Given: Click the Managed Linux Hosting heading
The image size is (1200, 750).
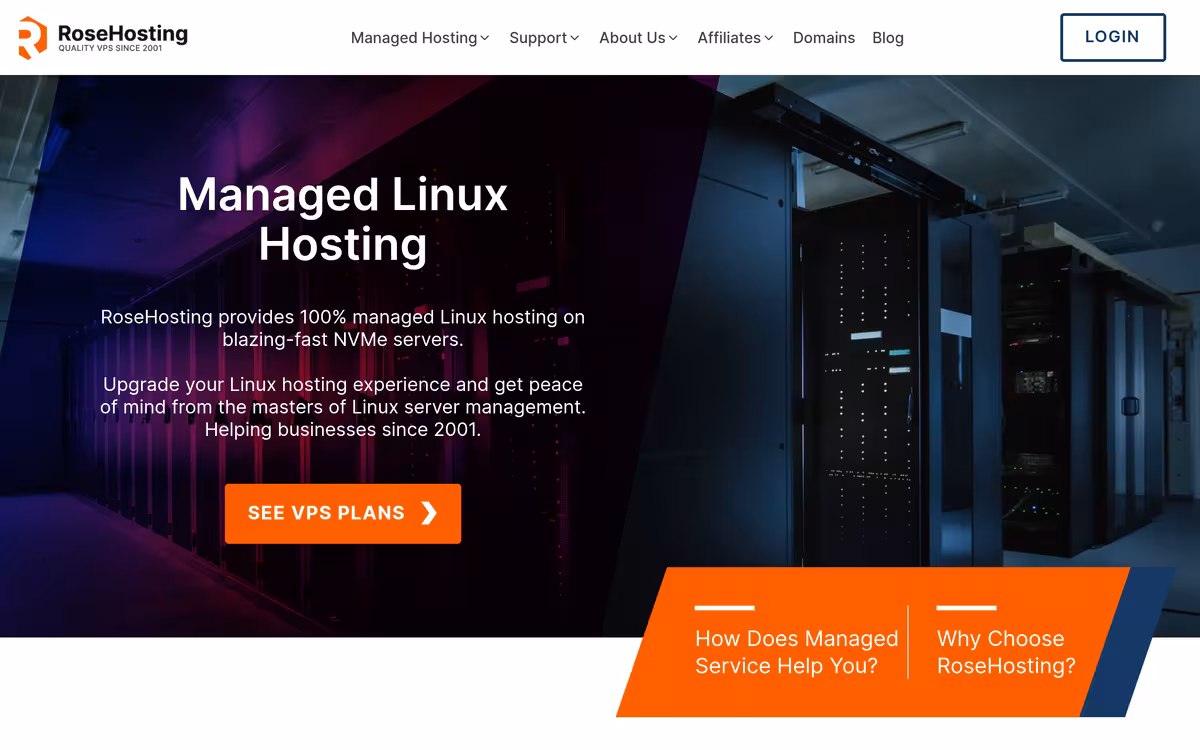Looking at the screenshot, I should (x=343, y=219).
